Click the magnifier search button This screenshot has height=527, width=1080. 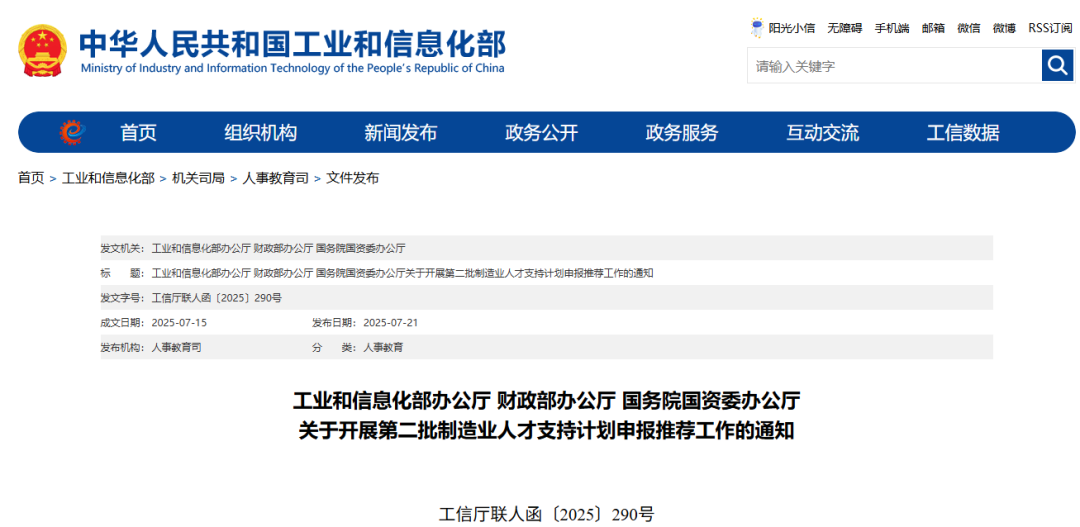(1057, 65)
